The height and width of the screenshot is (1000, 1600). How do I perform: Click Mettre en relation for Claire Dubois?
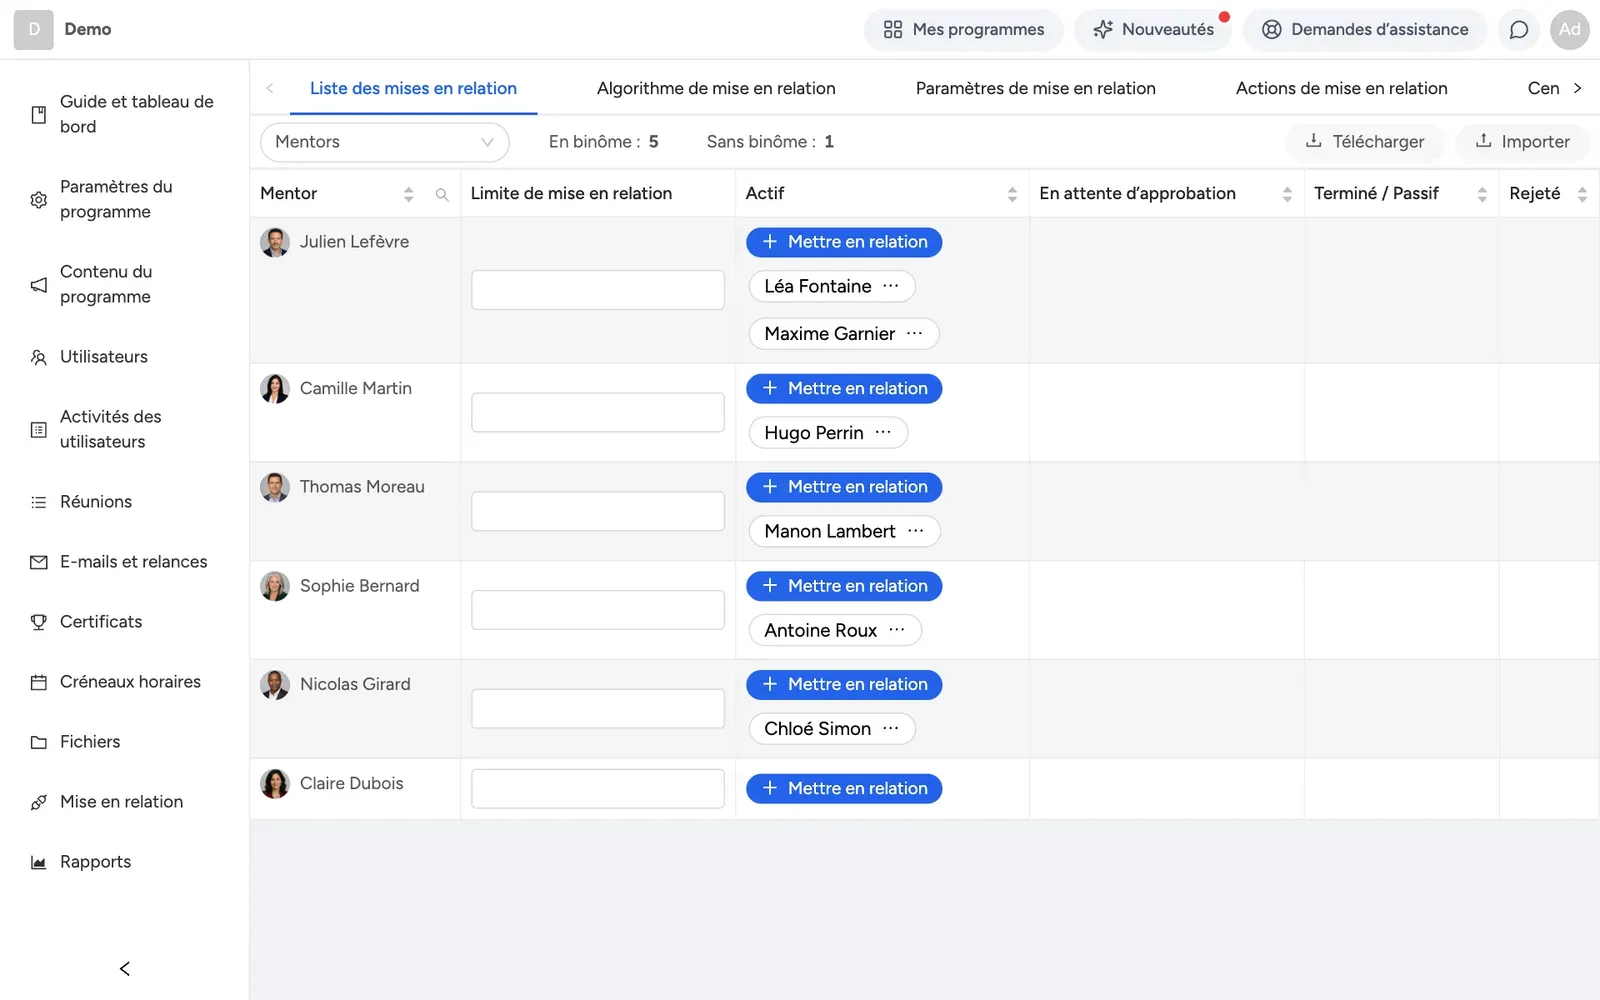click(844, 789)
